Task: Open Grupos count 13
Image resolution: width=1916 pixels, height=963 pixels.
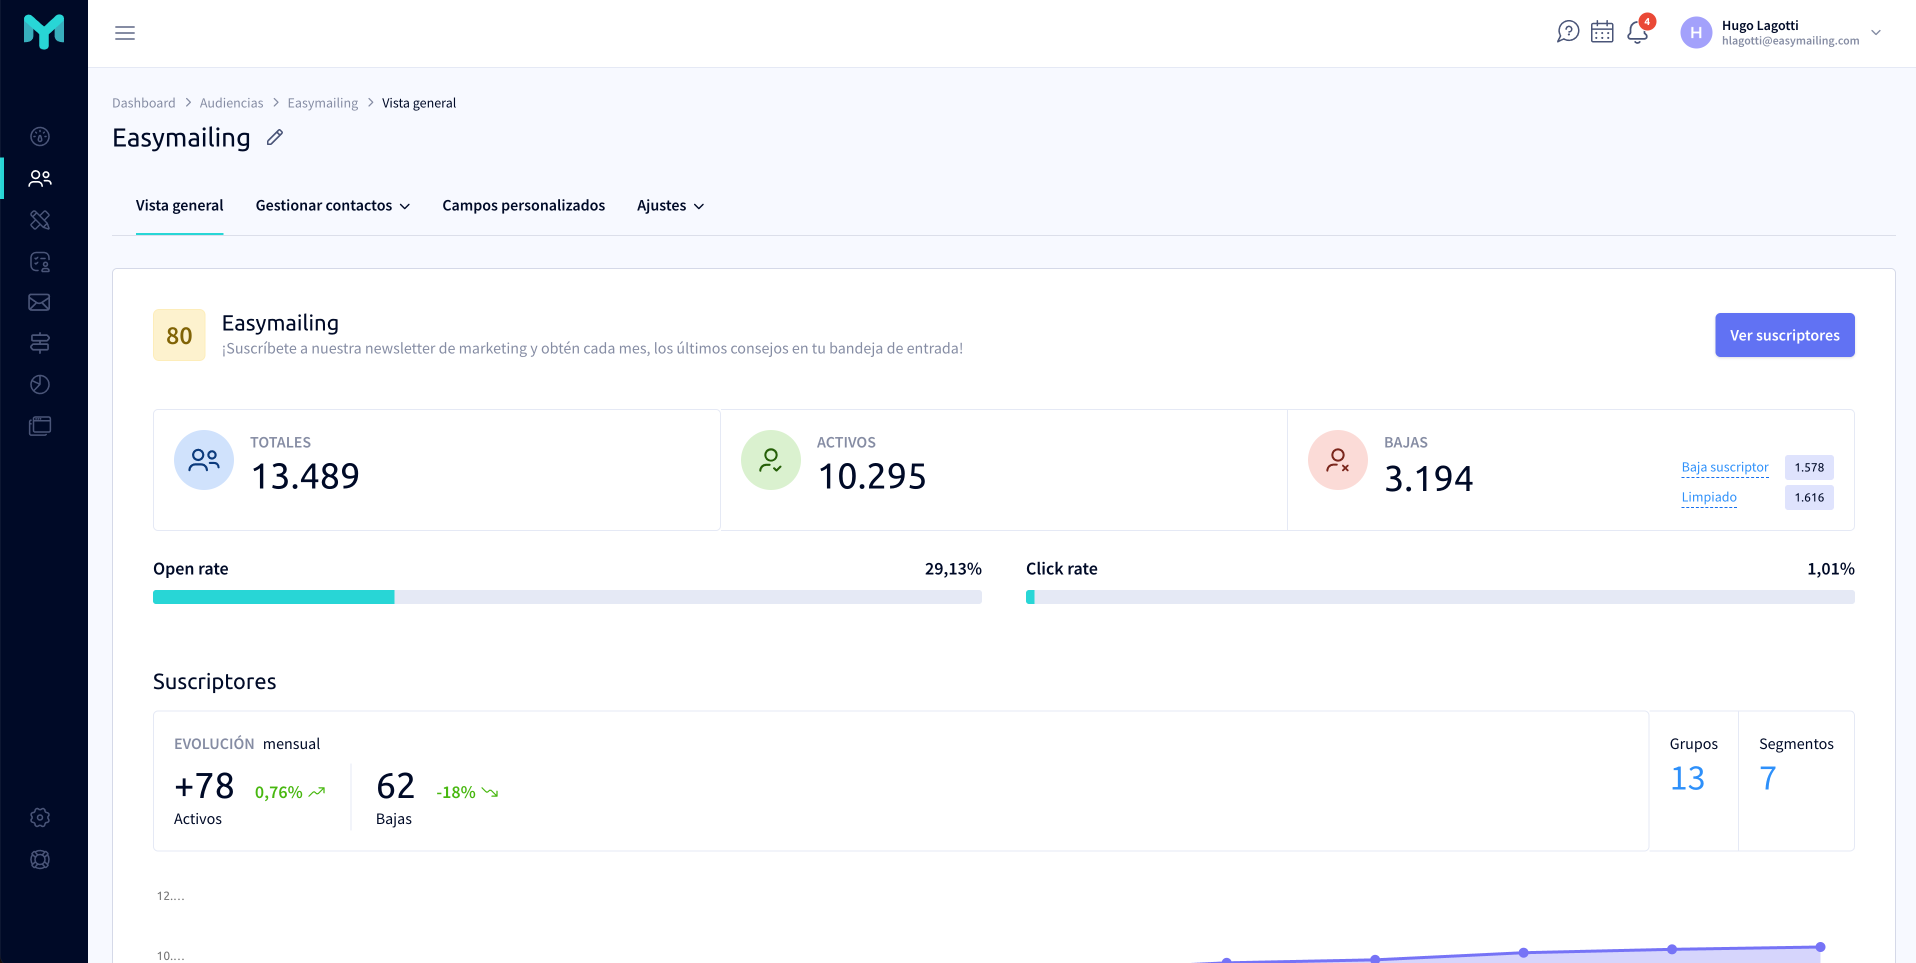Action: [x=1688, y=778]
